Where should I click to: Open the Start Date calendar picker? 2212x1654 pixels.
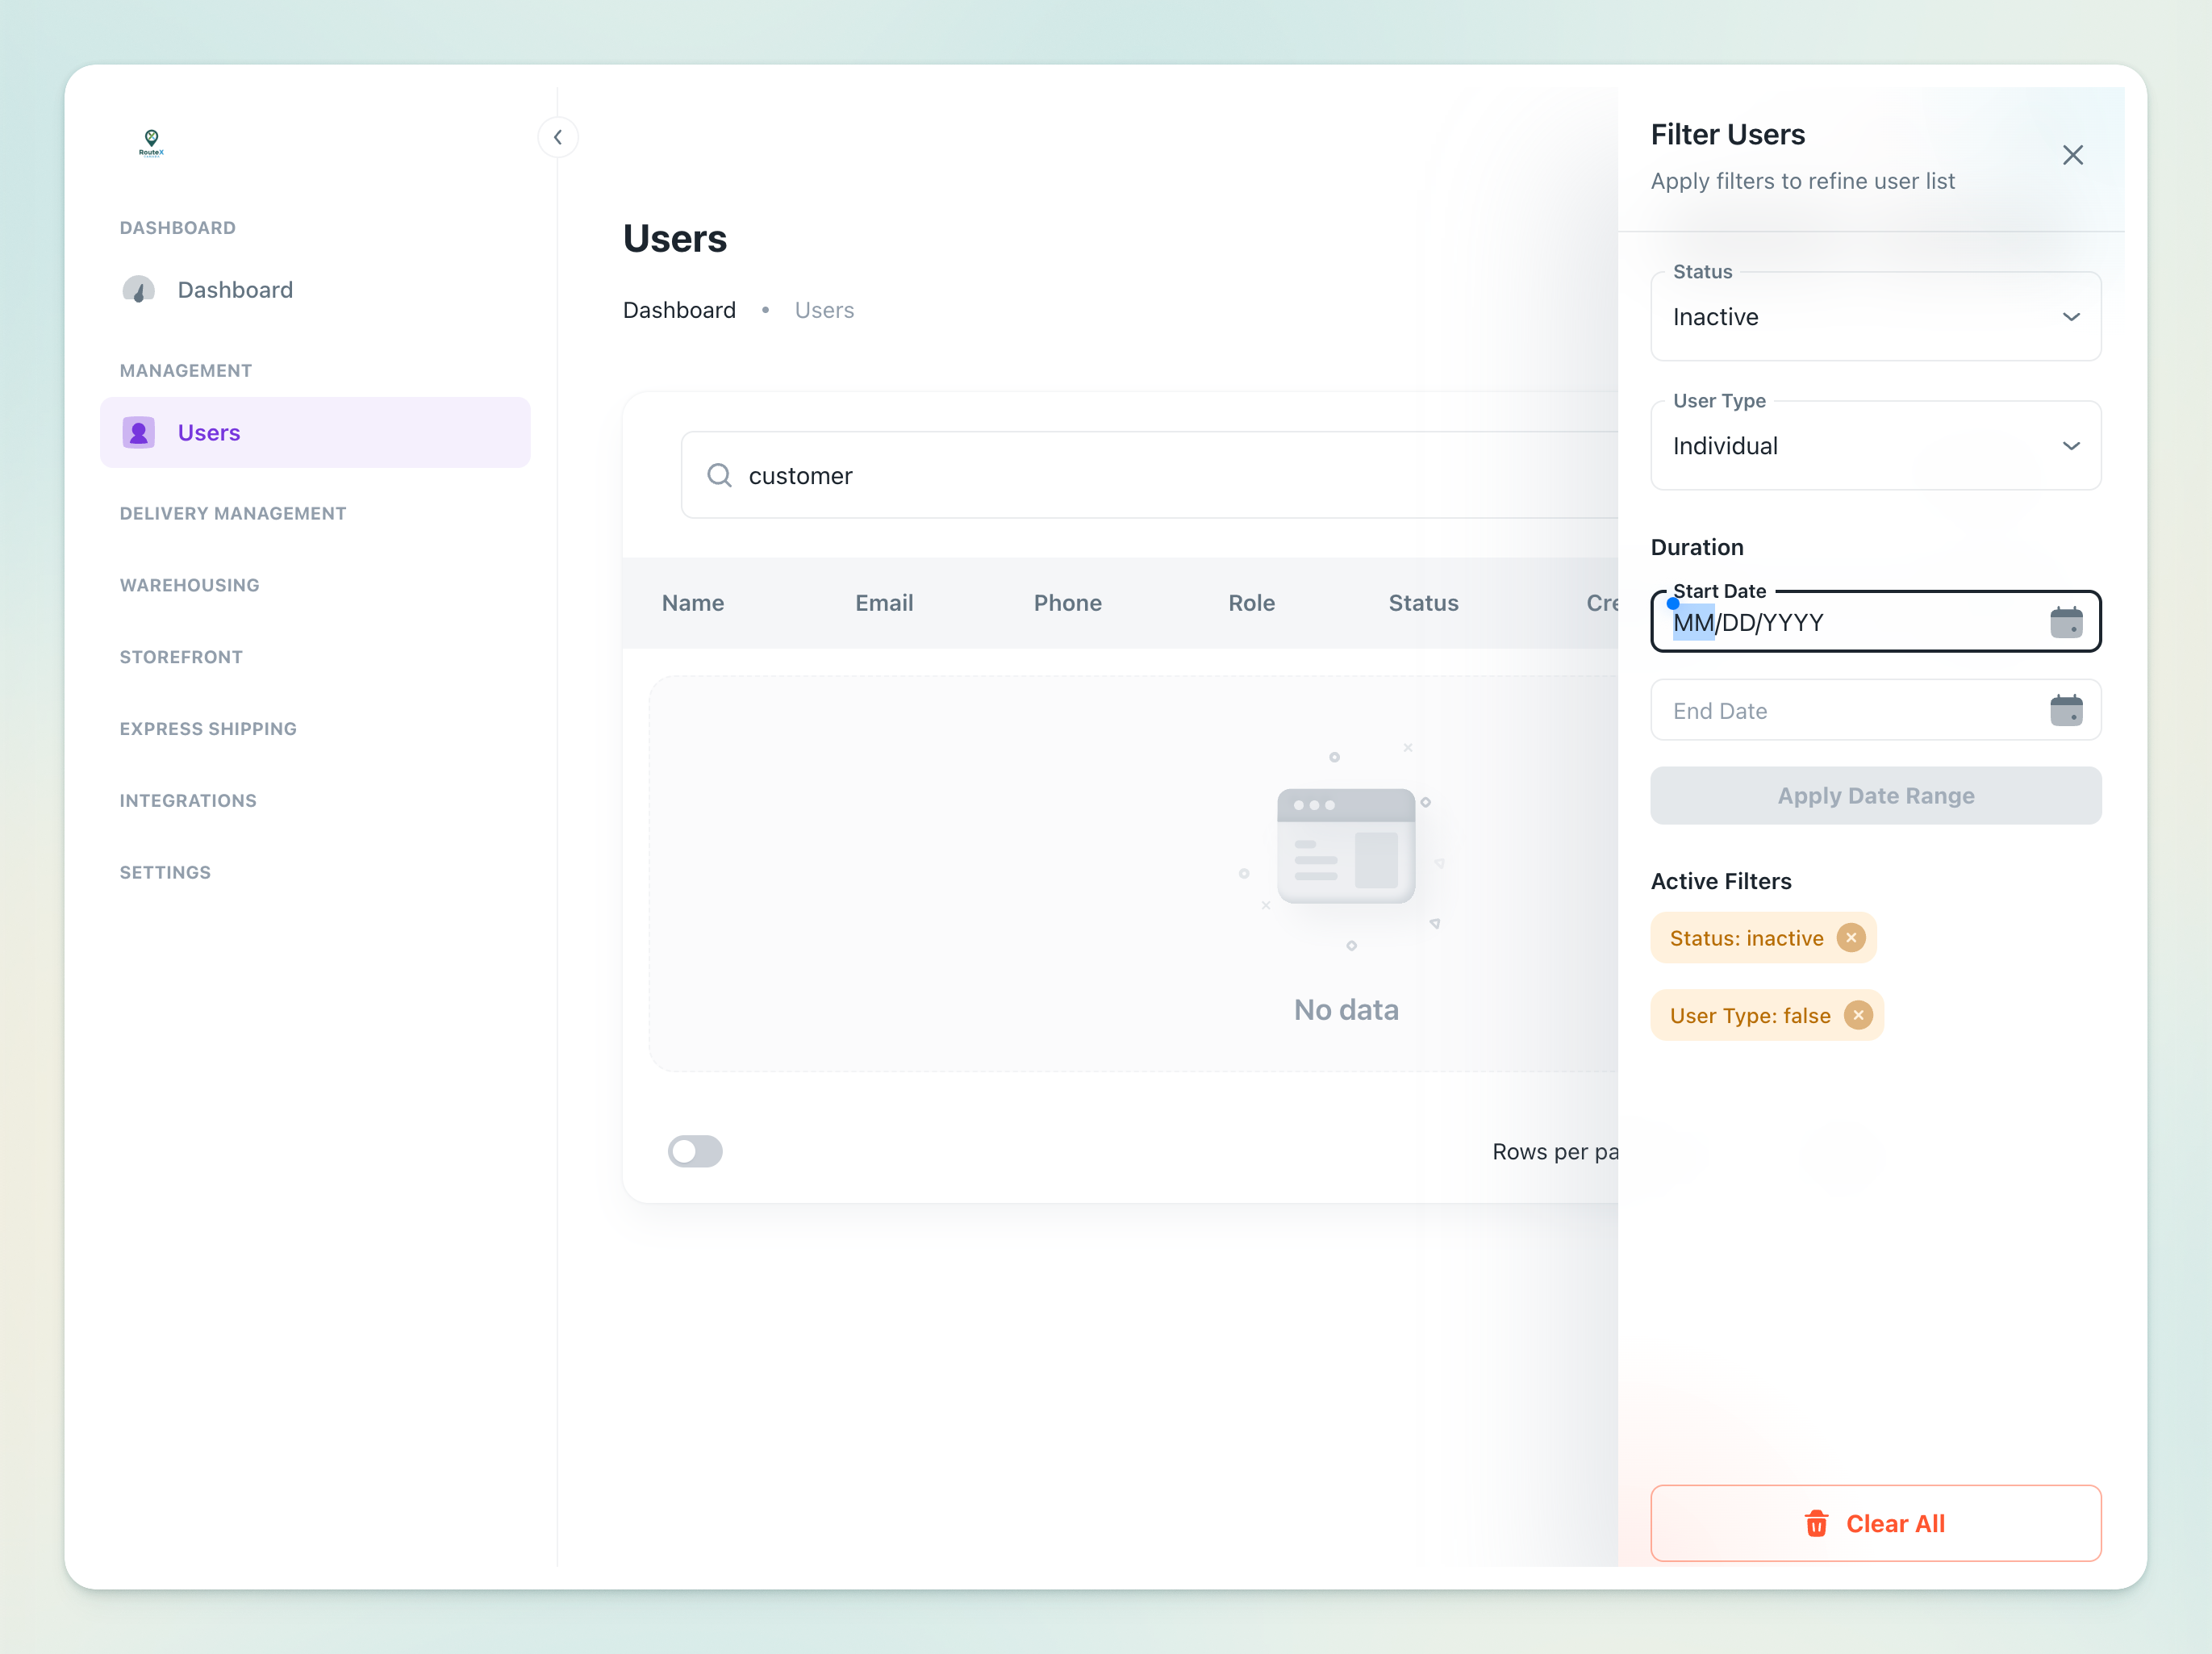coord(2065,622)
